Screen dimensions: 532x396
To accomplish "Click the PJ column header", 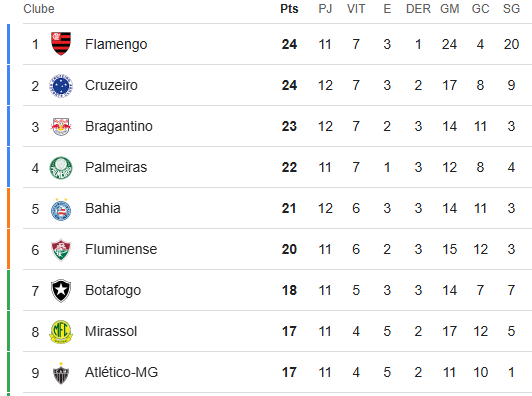I will coord(325,9).
